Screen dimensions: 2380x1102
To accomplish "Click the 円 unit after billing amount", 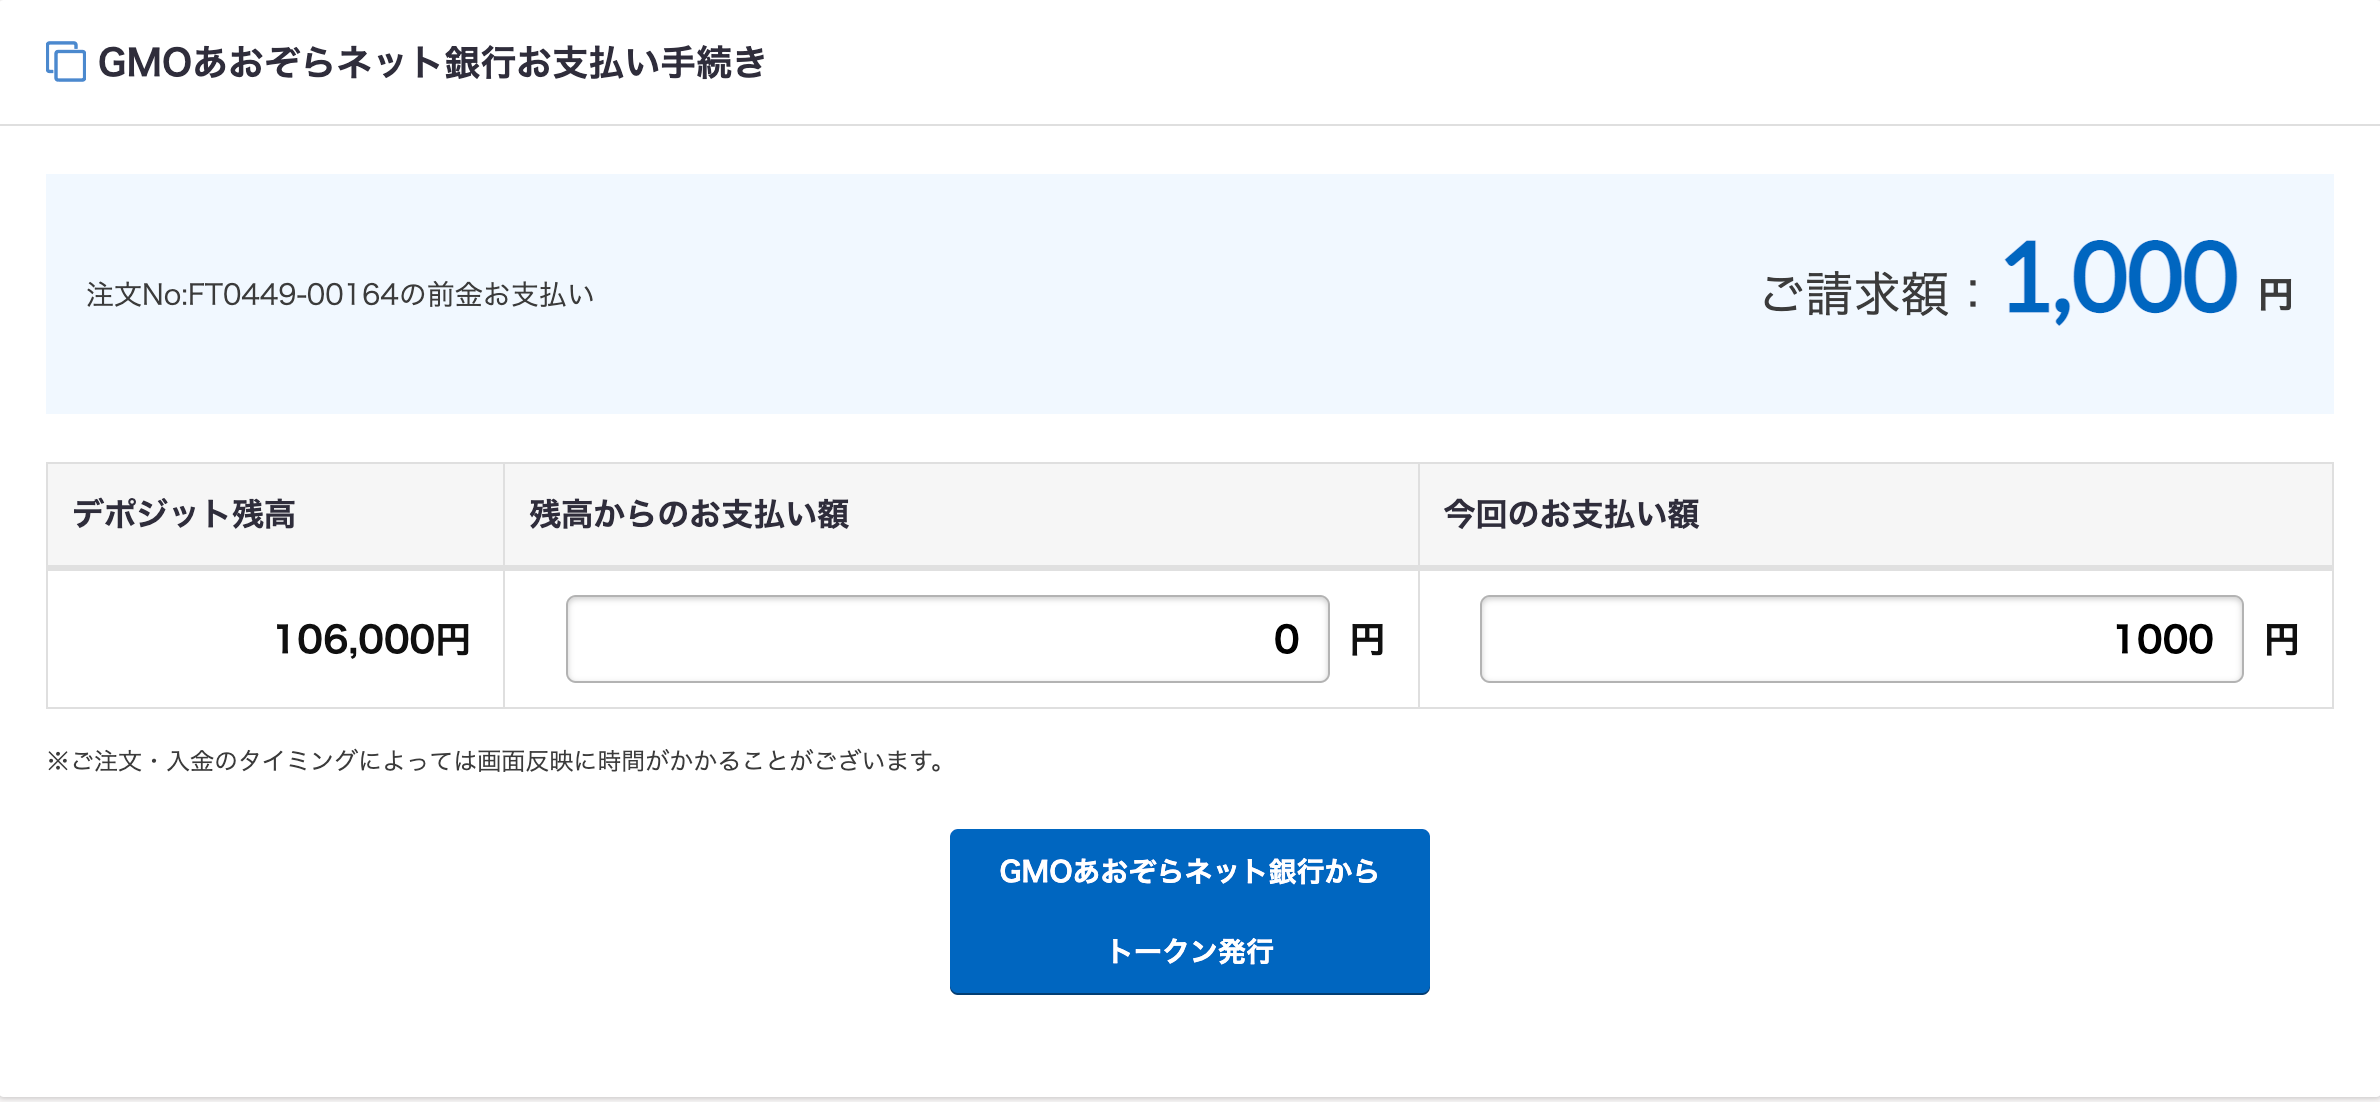I will (2276, 296).
